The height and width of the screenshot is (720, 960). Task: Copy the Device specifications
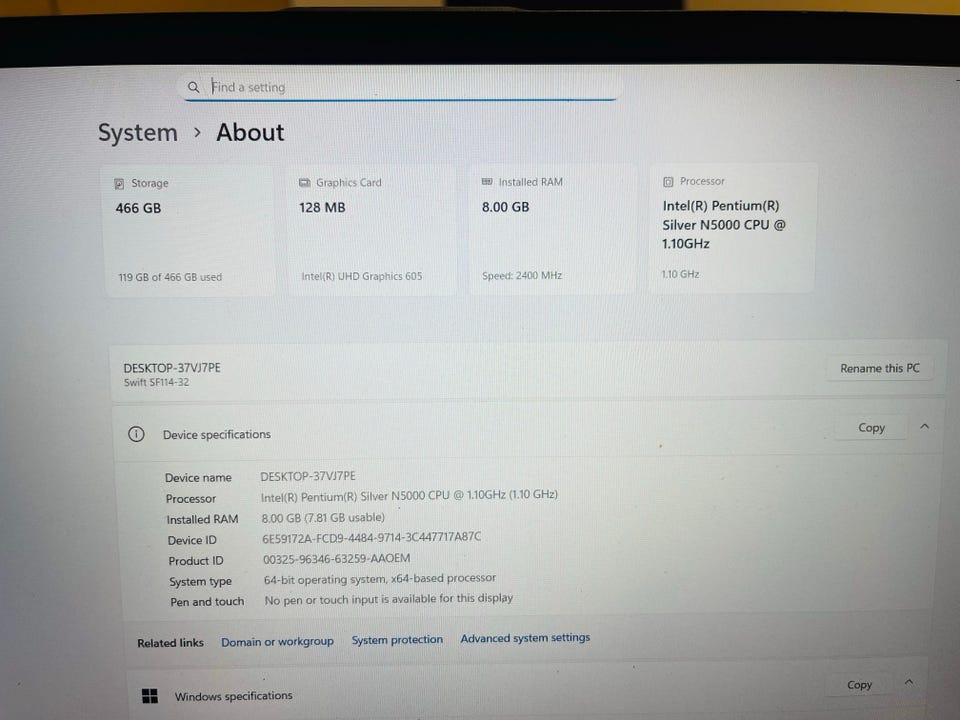pos(871,428)
